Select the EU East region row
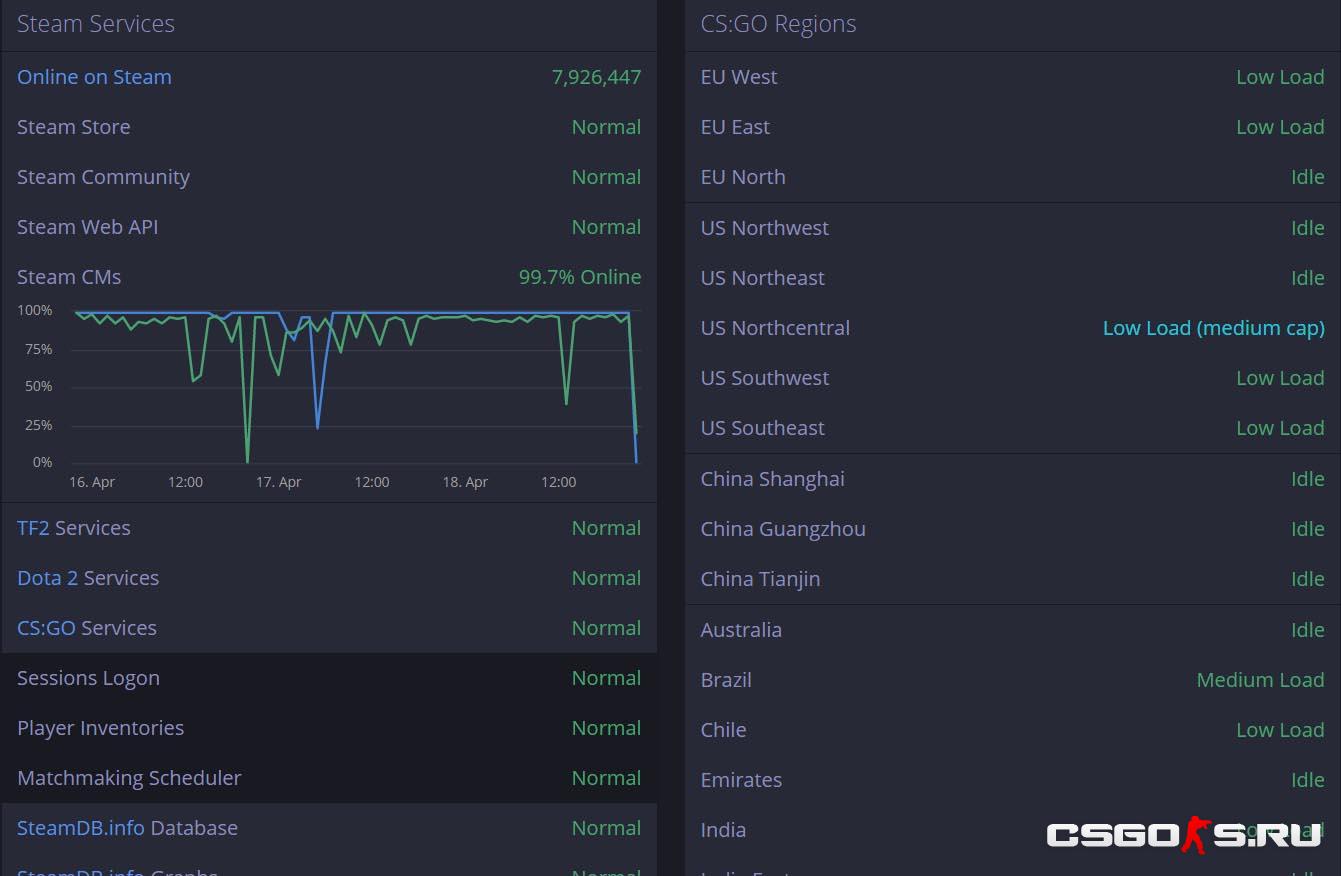 point(1013,127)
